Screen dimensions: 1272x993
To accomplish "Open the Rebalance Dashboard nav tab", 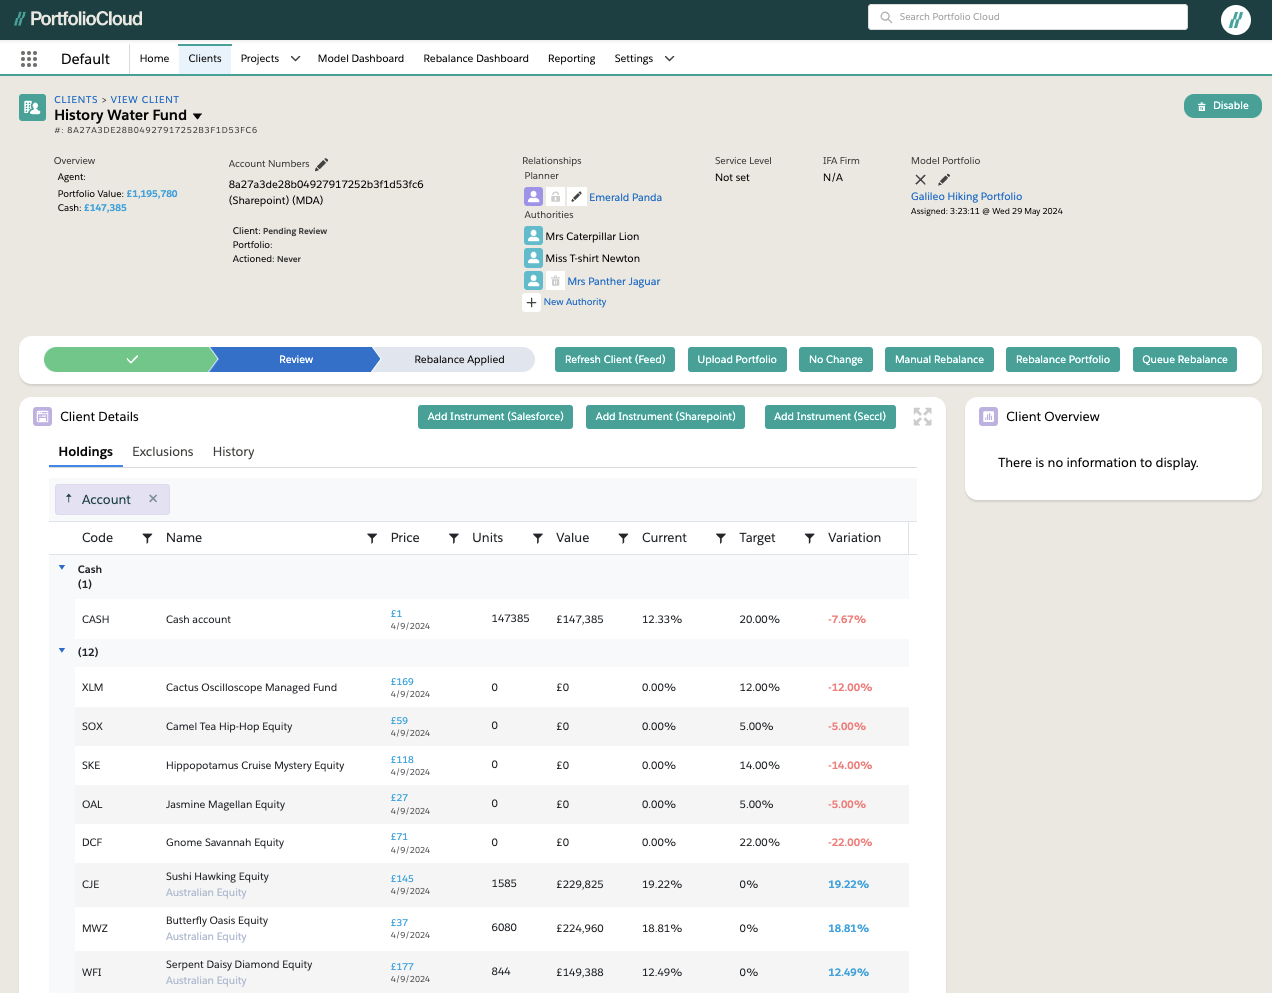I will click(475, 59).
